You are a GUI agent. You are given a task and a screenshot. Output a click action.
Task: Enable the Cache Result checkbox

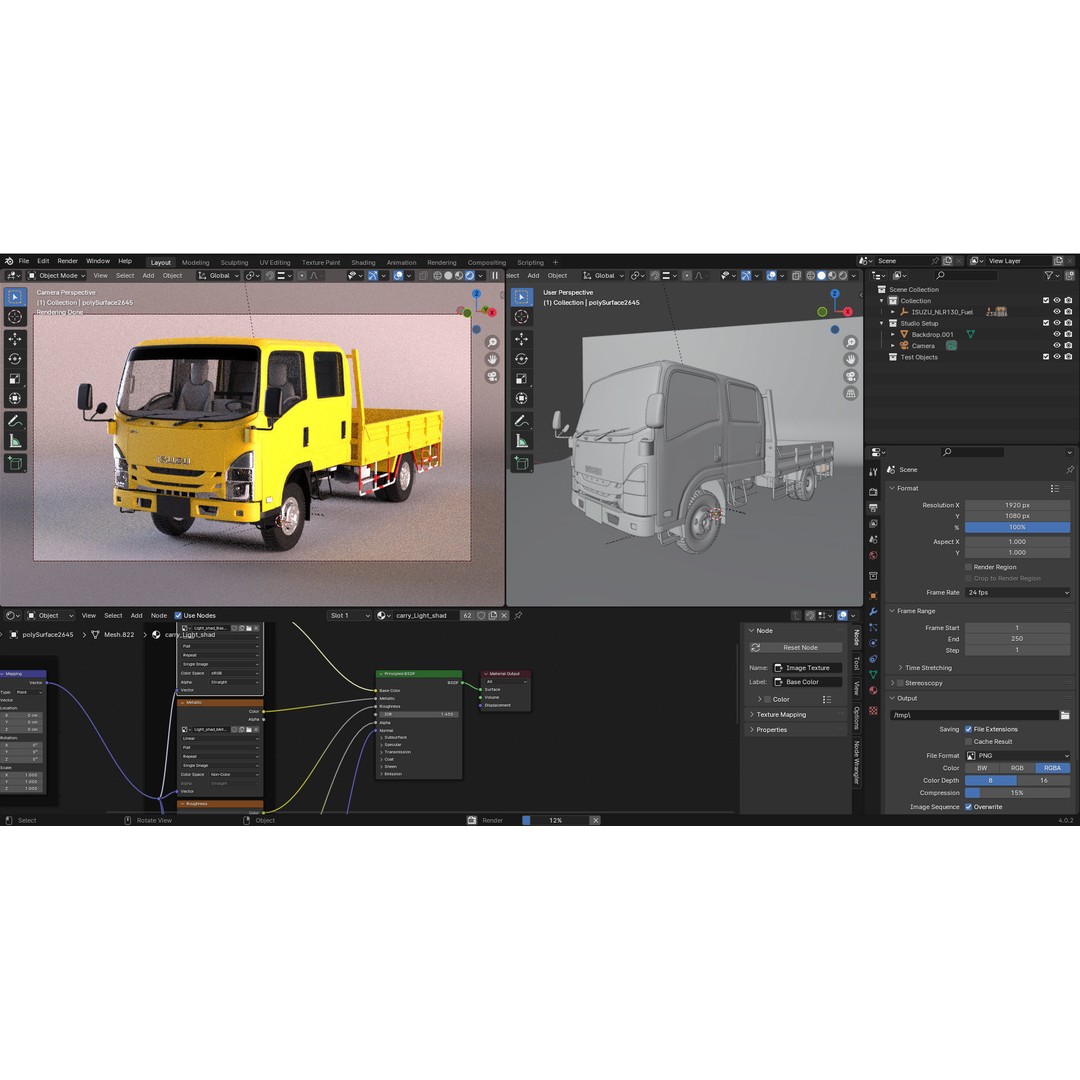pos(968,742)
